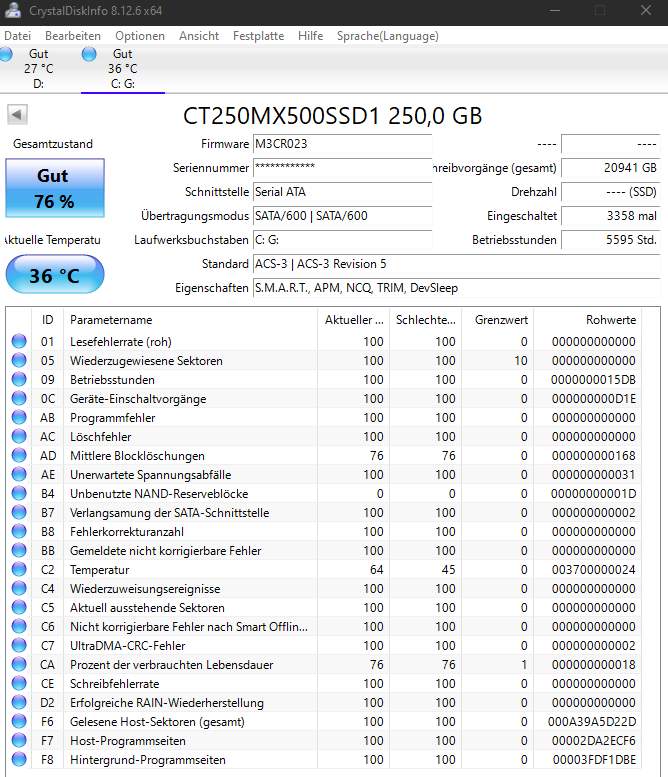Open the Sprache(Language) menu
This screenshot has width=668, height=777.
[388, 36]
